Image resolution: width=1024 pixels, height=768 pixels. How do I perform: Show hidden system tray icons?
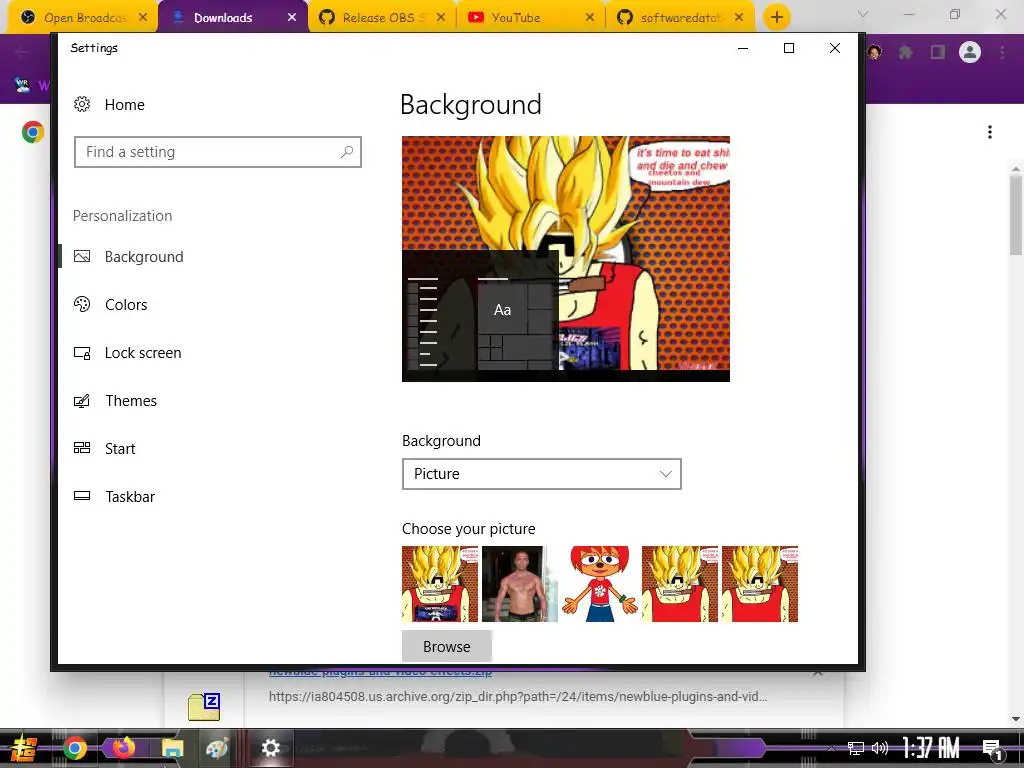click(x=831, y=748)
